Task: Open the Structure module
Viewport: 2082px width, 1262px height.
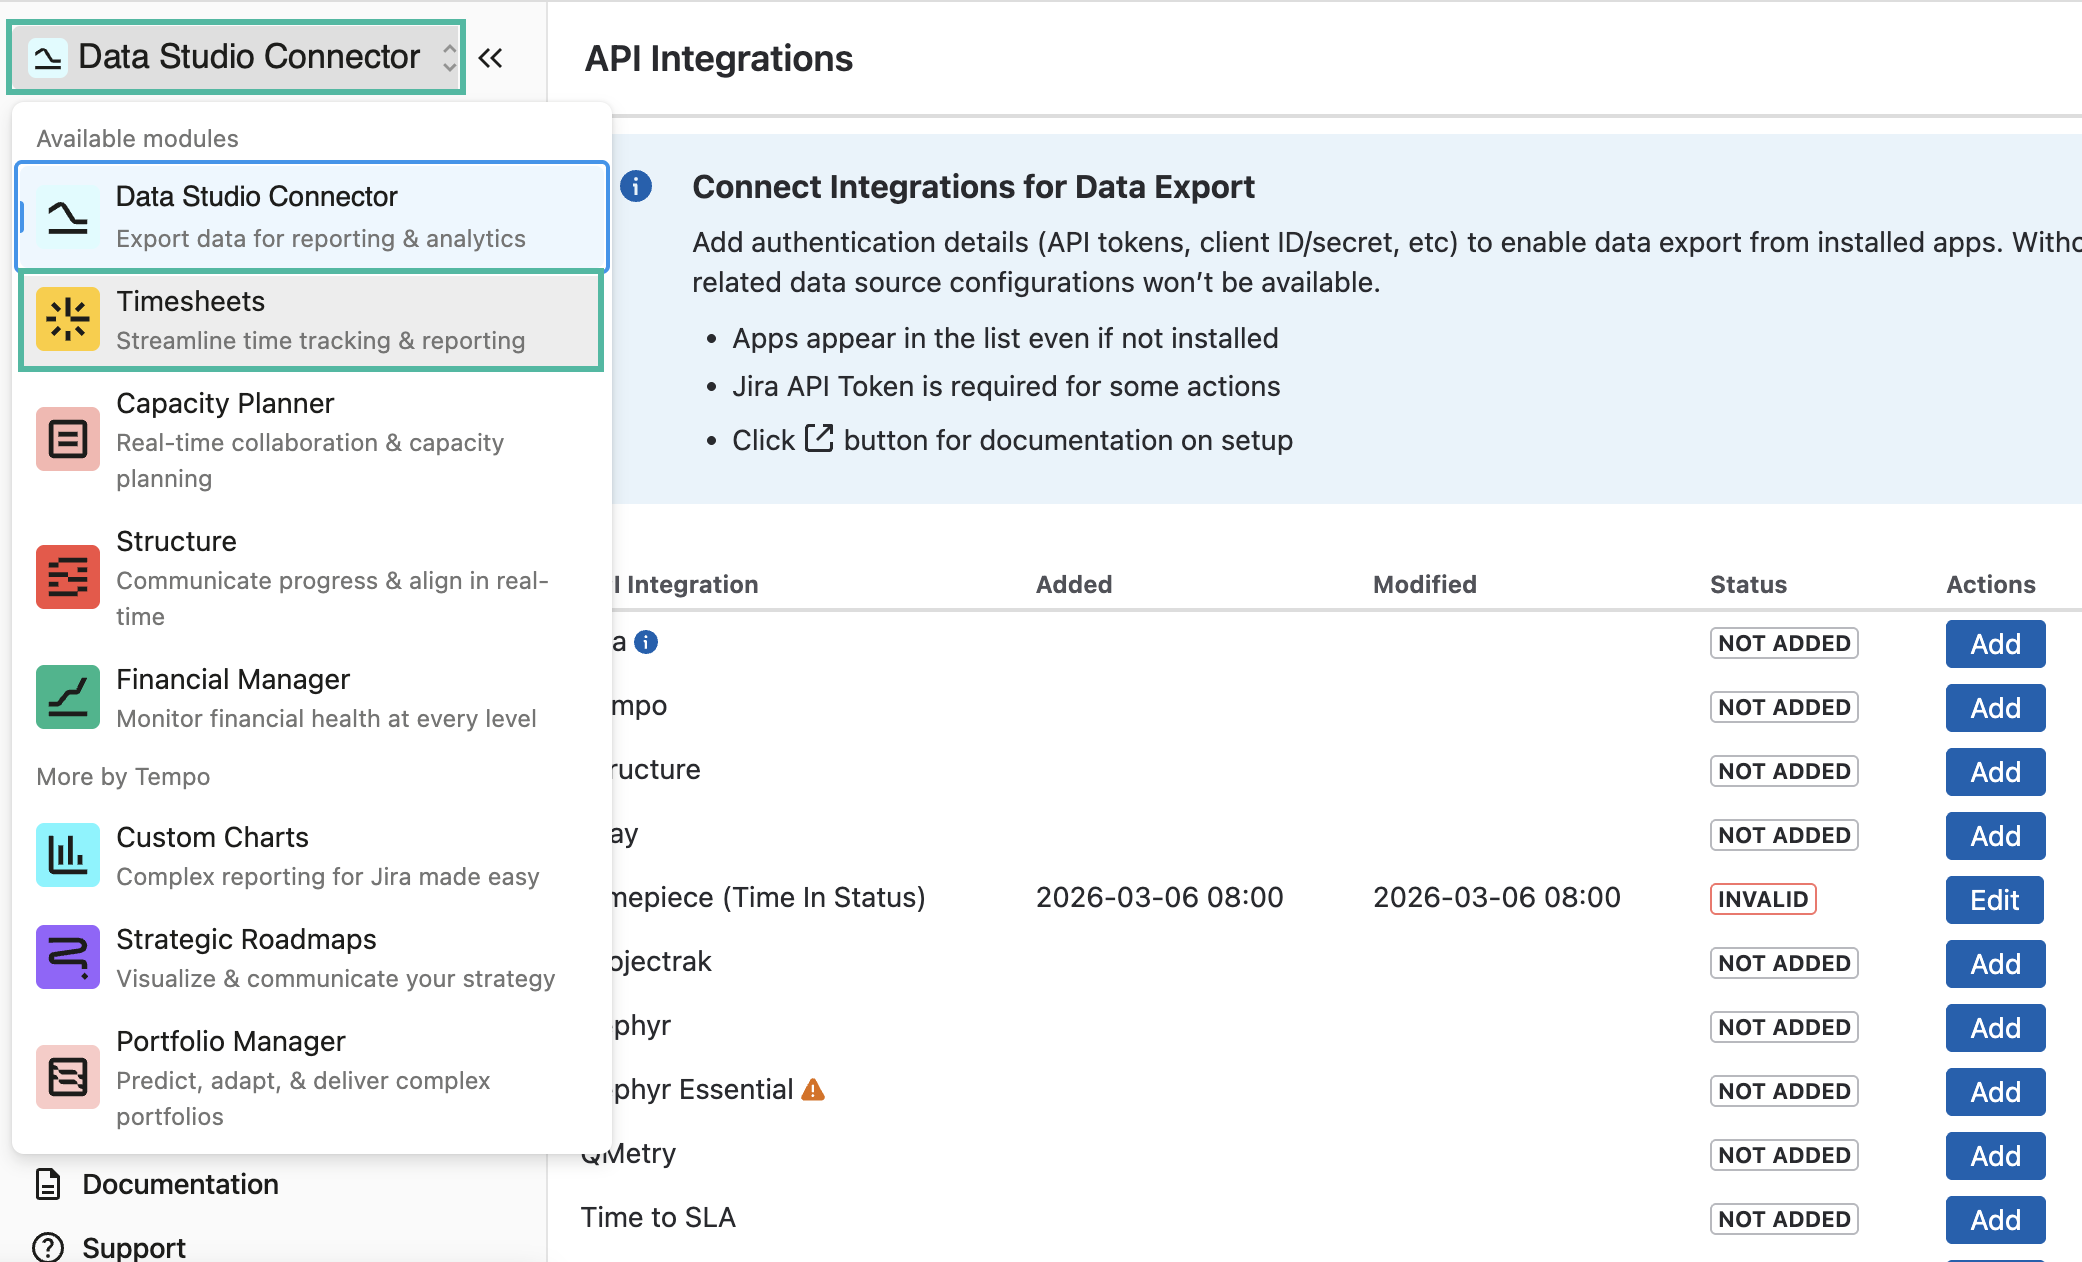Action: (x=312, y=578)
